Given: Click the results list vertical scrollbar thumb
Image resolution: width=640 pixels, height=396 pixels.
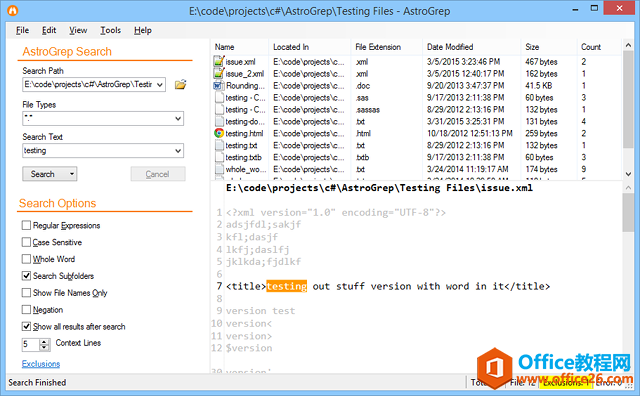Looking at the screenshot, I should [628, 100].
